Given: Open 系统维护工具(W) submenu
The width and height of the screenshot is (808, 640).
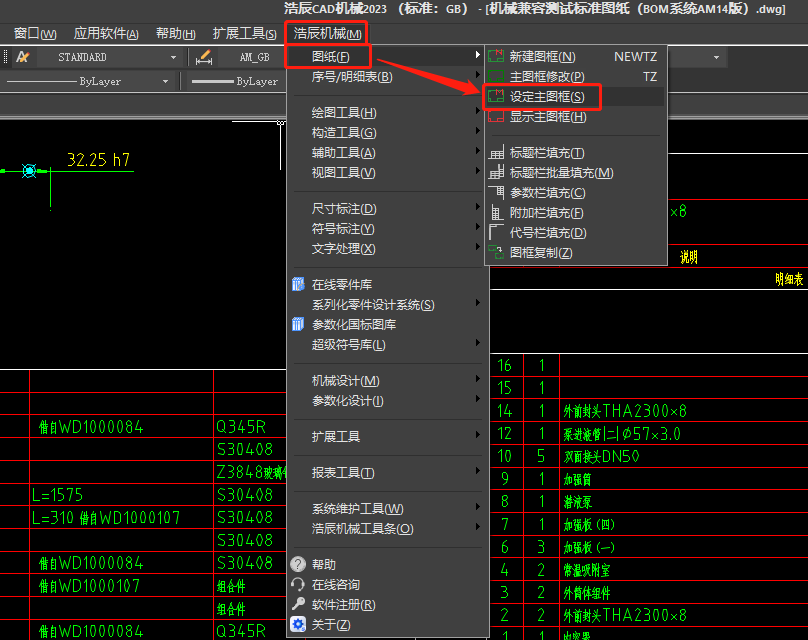Looking at the screenshot, I should (x=385, y=509).
